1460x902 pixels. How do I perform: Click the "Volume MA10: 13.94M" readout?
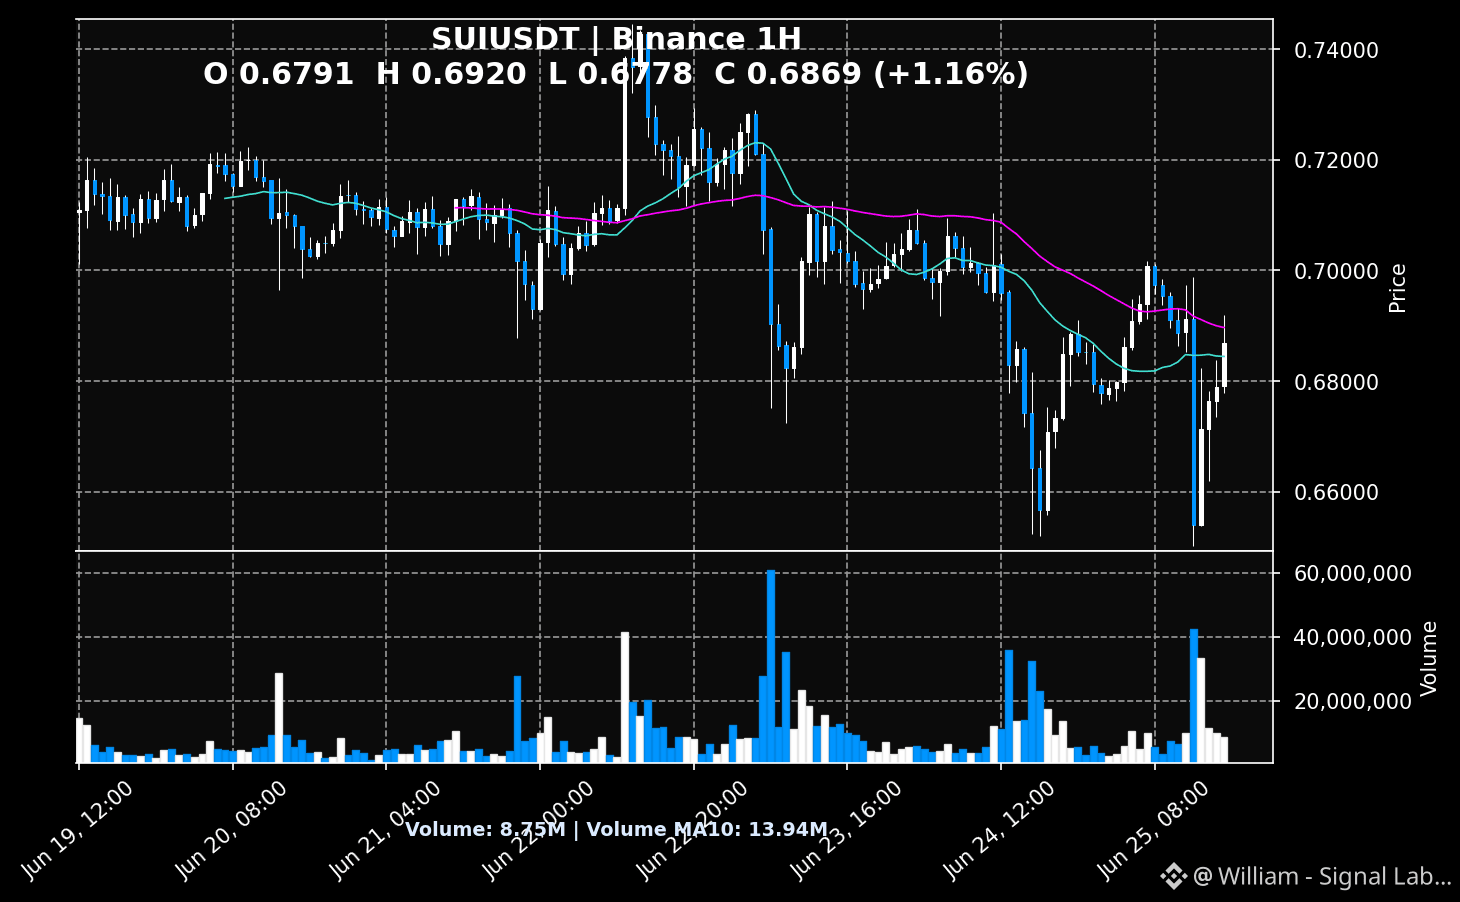707,829
